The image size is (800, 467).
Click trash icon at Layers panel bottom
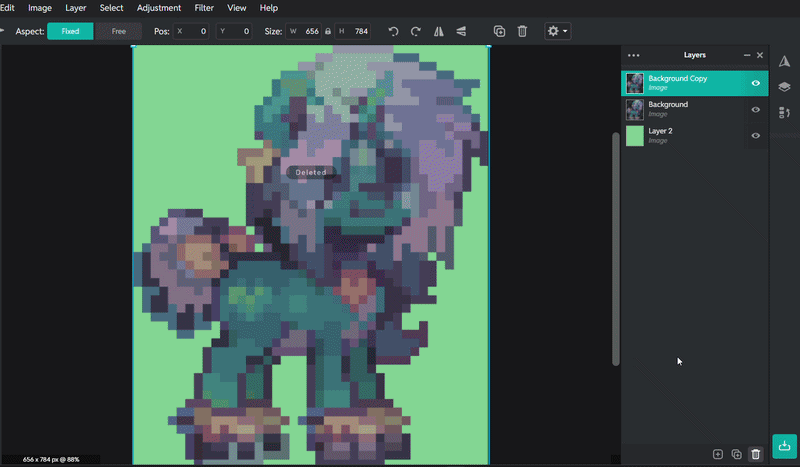(x=756, y=454)
